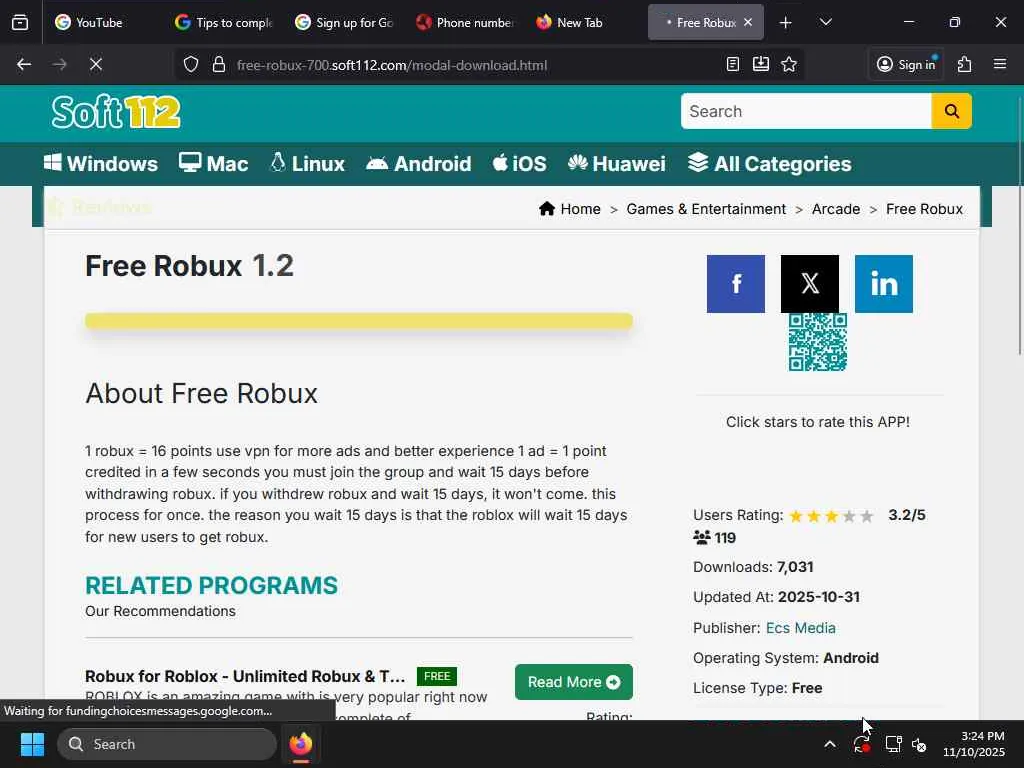Click the address bar URL

(392, 65)
